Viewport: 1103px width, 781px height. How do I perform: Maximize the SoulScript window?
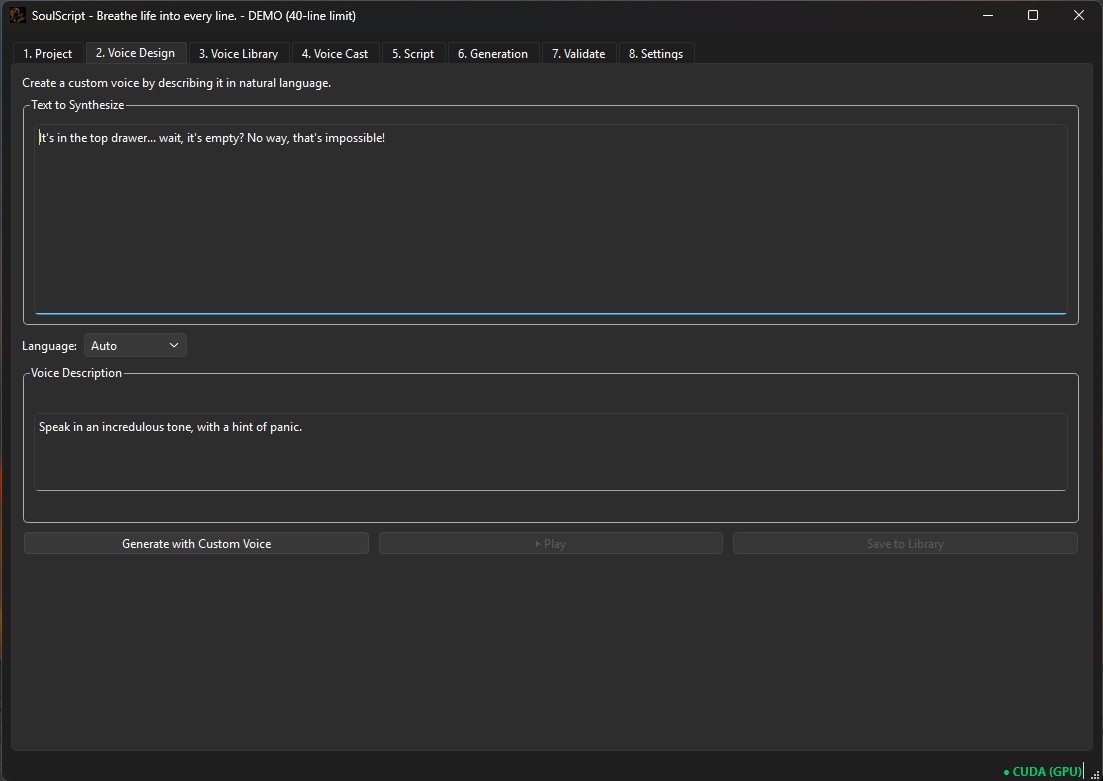click(1033, 15)
